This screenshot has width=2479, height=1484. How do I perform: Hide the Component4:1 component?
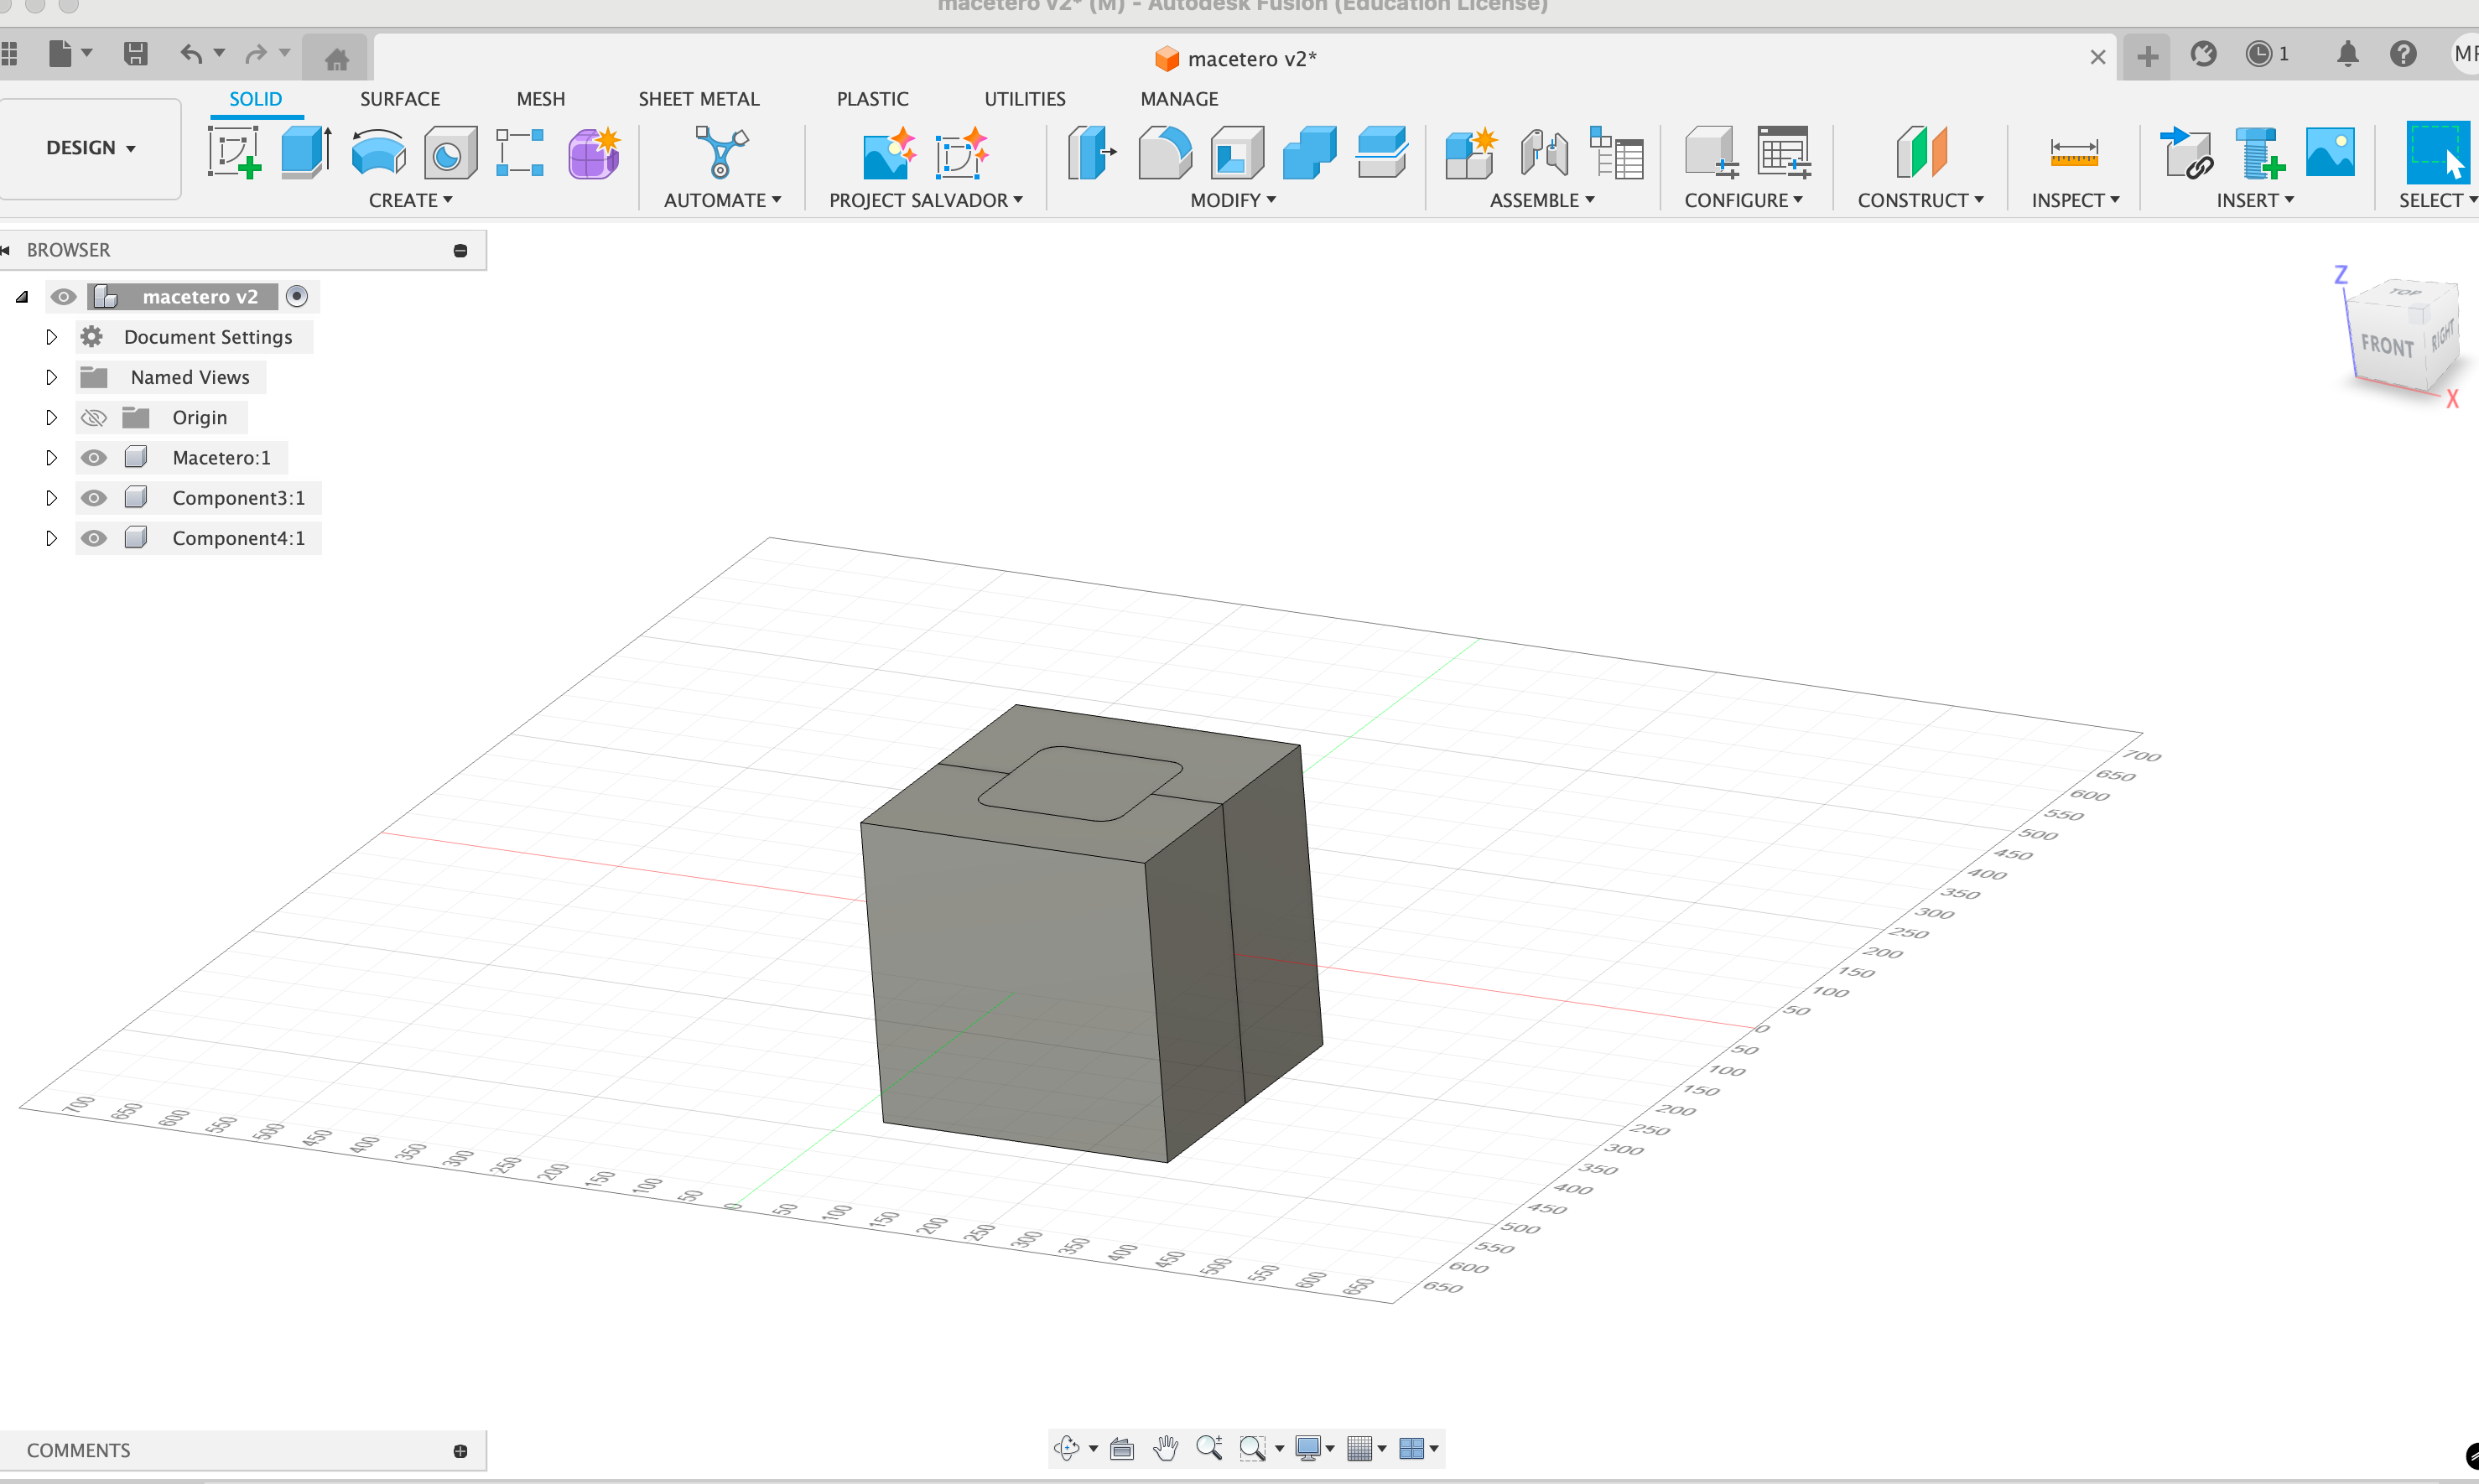[x=93, y=538]
